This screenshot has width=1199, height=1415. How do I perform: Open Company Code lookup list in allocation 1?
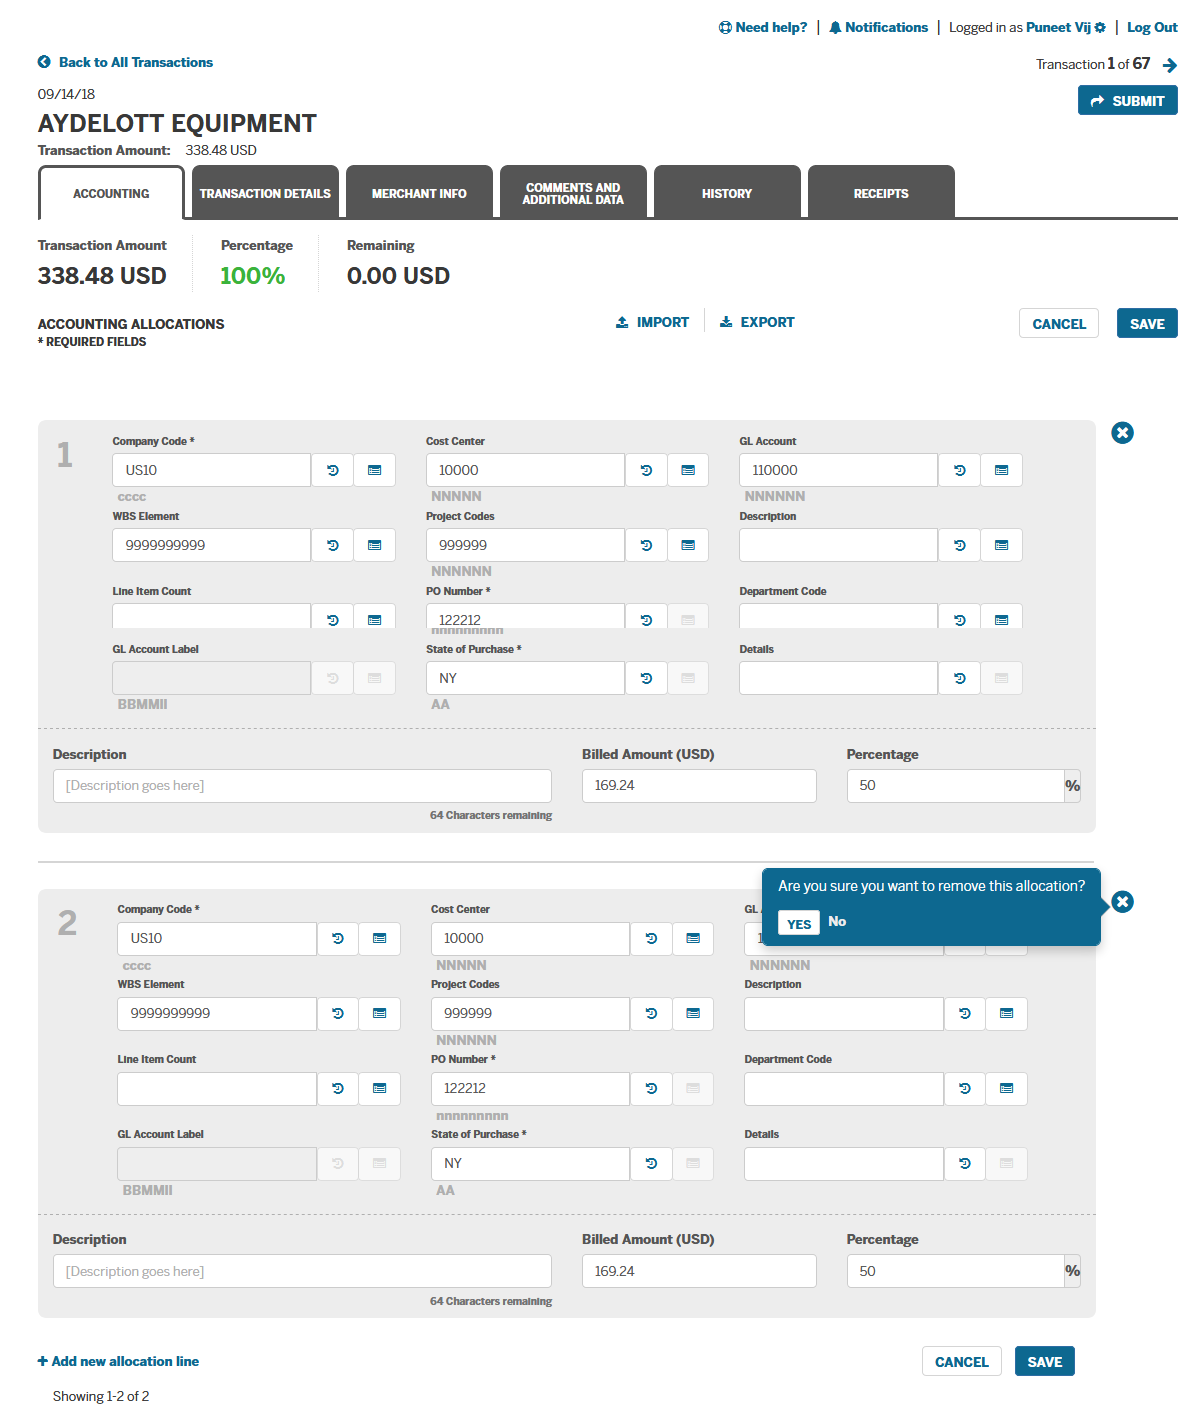click(x=375, y=470)
